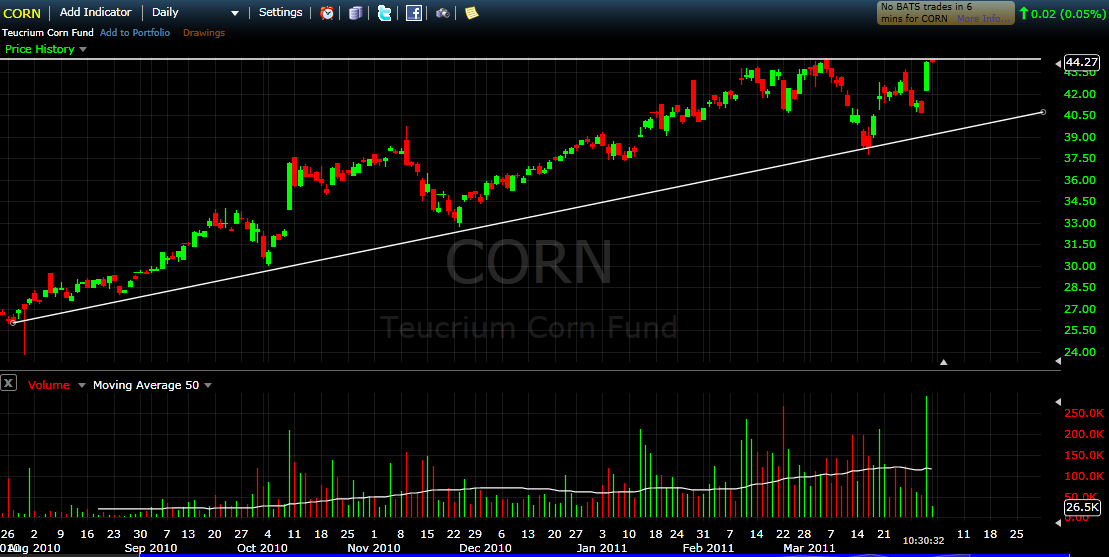
Task: Click the CORN ticker symbol field
Action: 22,13
